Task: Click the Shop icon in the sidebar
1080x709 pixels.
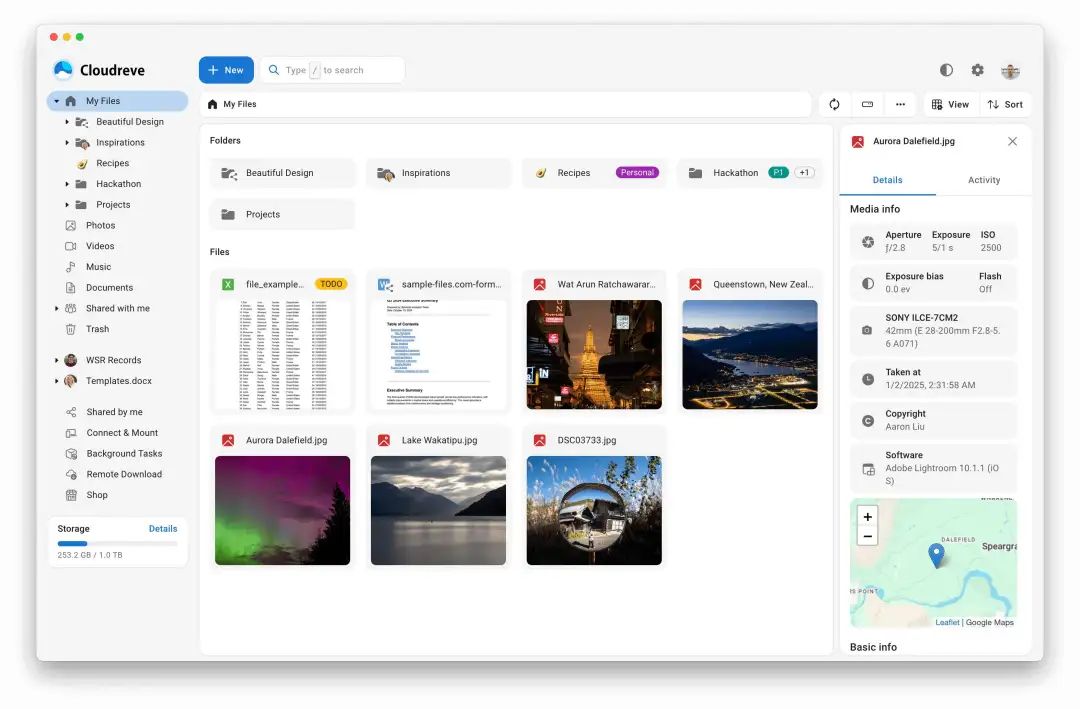Action: [71, 495]
